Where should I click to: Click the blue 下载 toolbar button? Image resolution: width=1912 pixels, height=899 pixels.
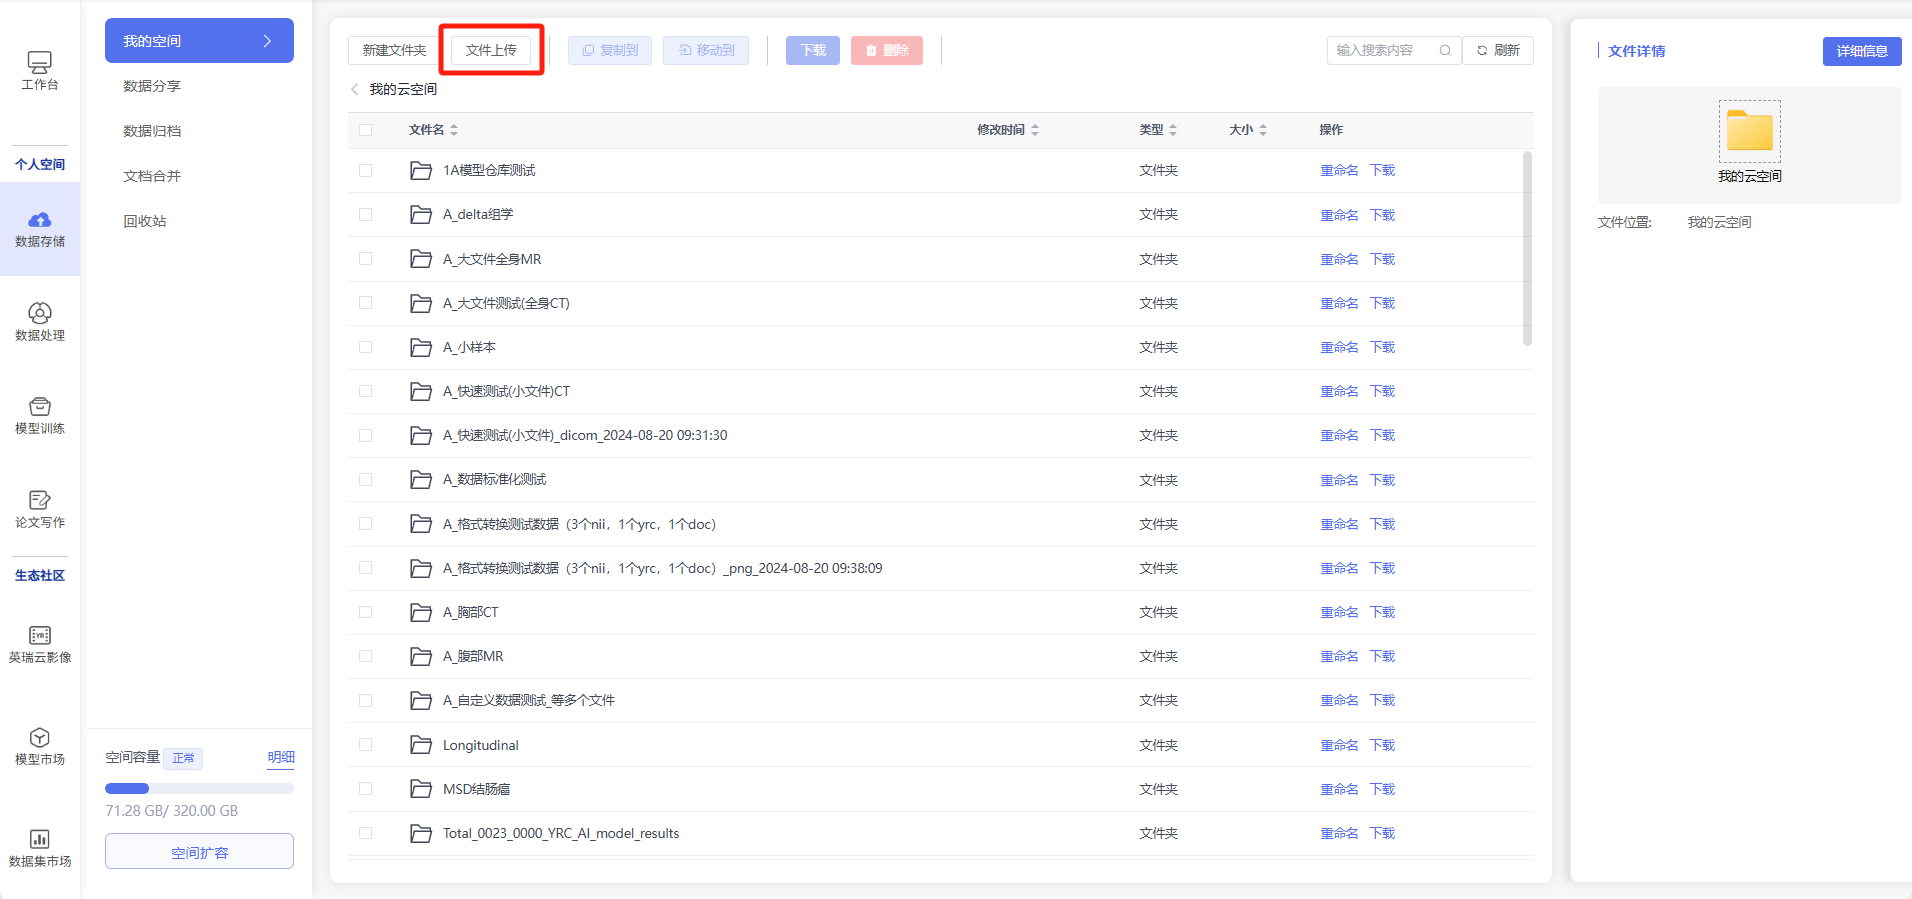813,50
